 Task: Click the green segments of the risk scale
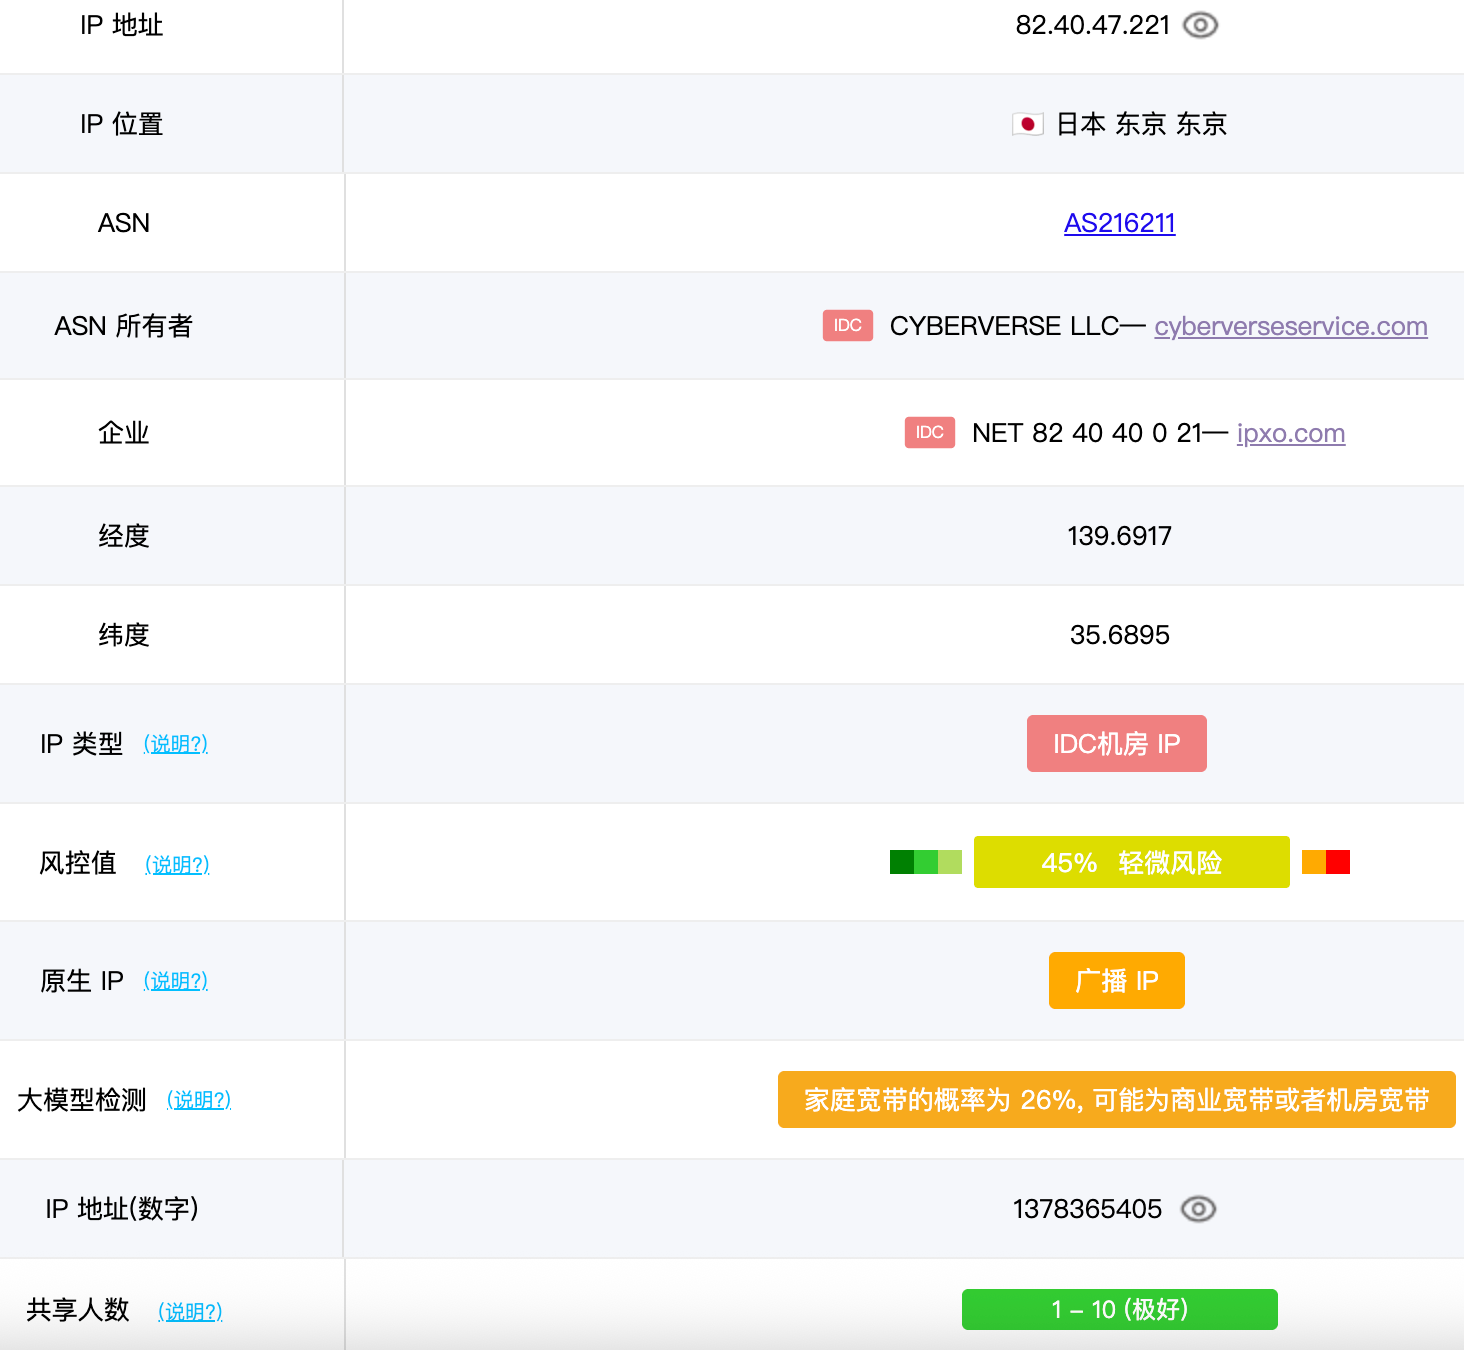925,862
